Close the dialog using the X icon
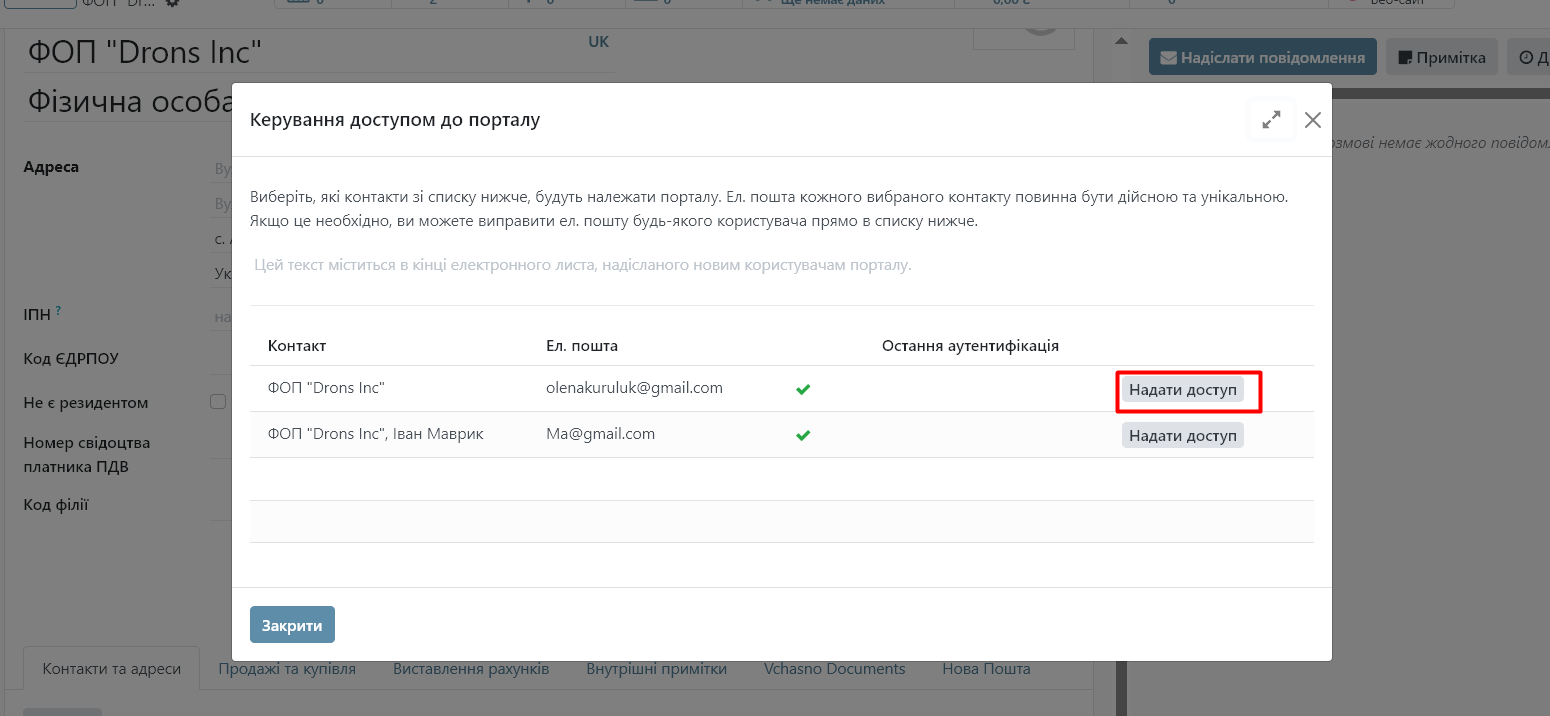The width and height of the screenshot is (1550, 716). [1313, 120]
